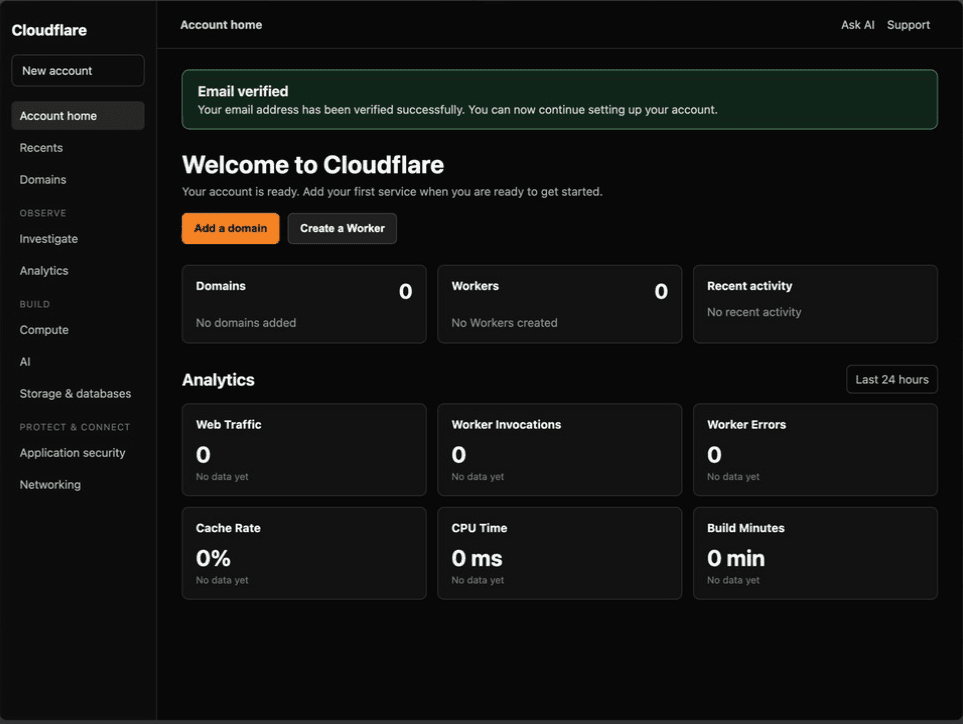Open the Recent activity card
963x724 pixels.
[x=815, y=304]
